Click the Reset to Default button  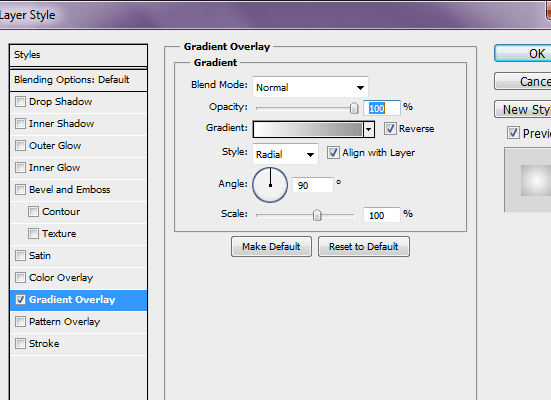tap(364, 246)
